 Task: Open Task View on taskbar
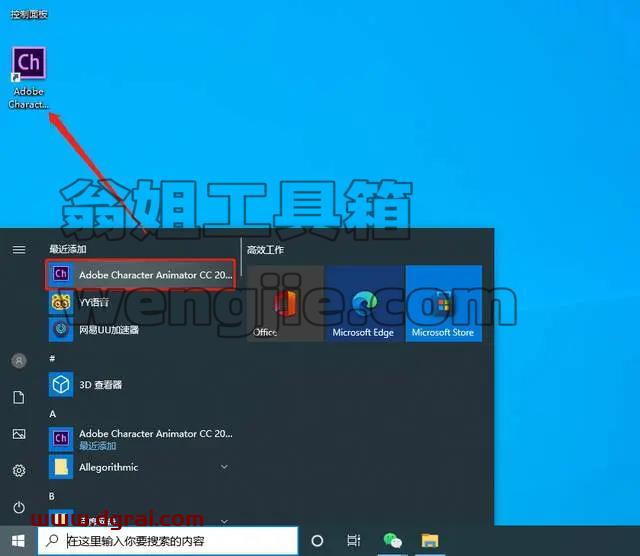click(x=353, y=541)
